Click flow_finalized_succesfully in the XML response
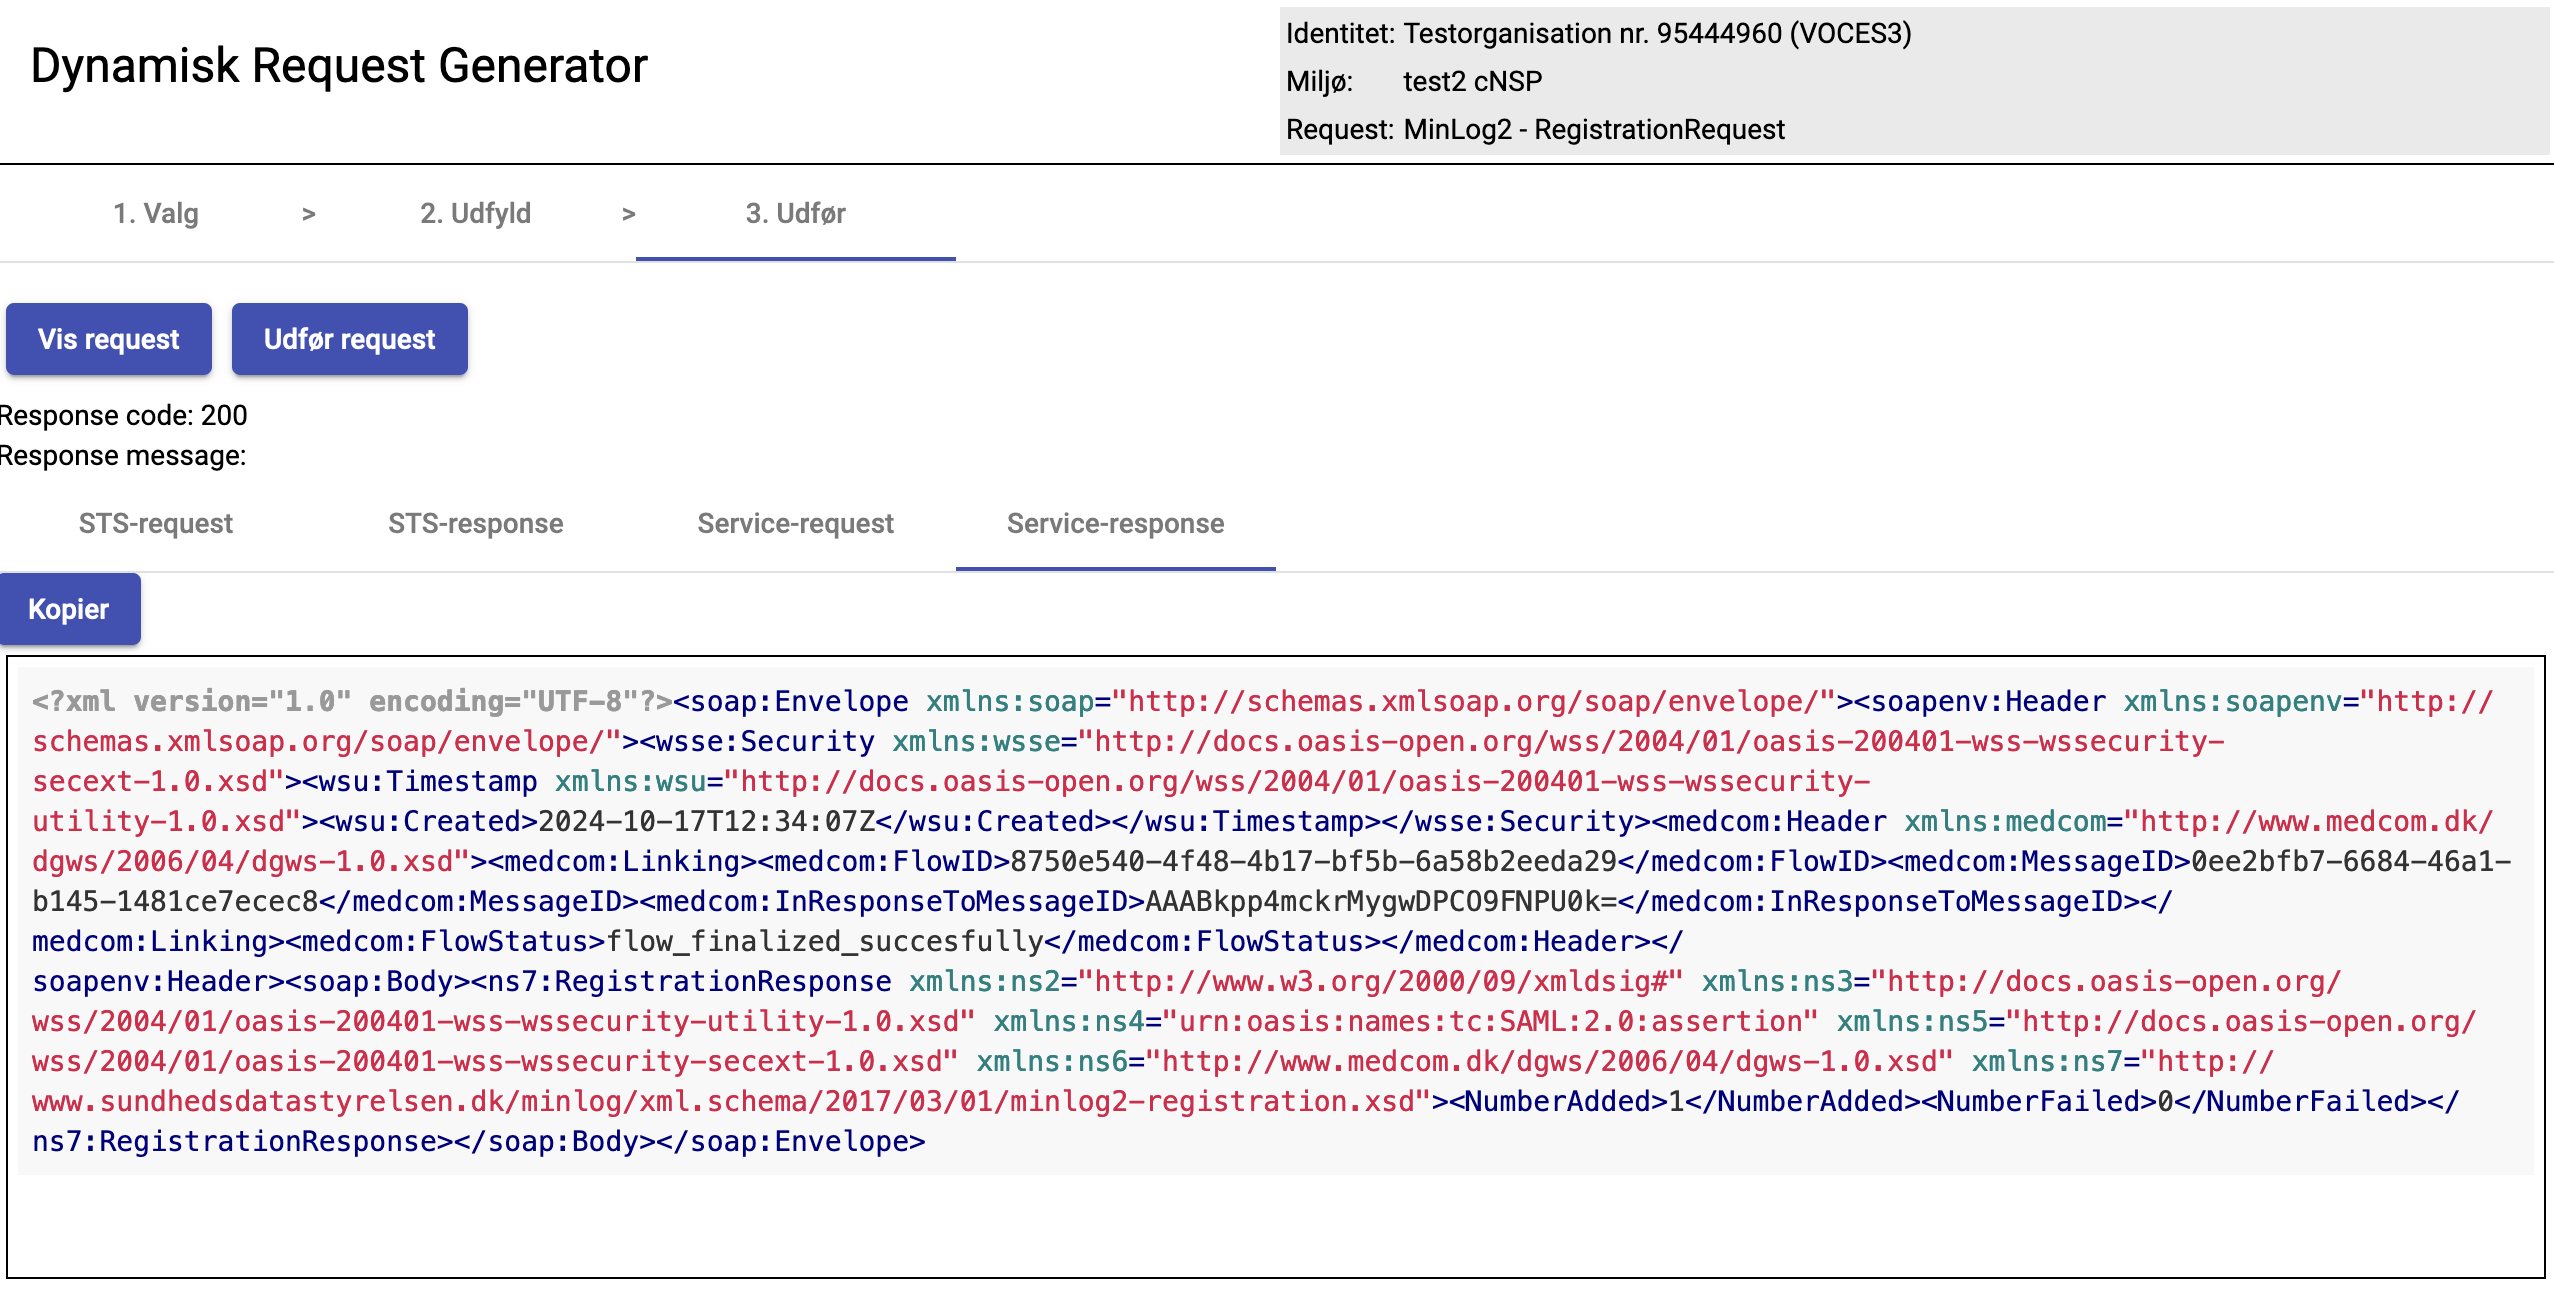The width and height of the screenshot is (2554, 1296). [825, 942]
